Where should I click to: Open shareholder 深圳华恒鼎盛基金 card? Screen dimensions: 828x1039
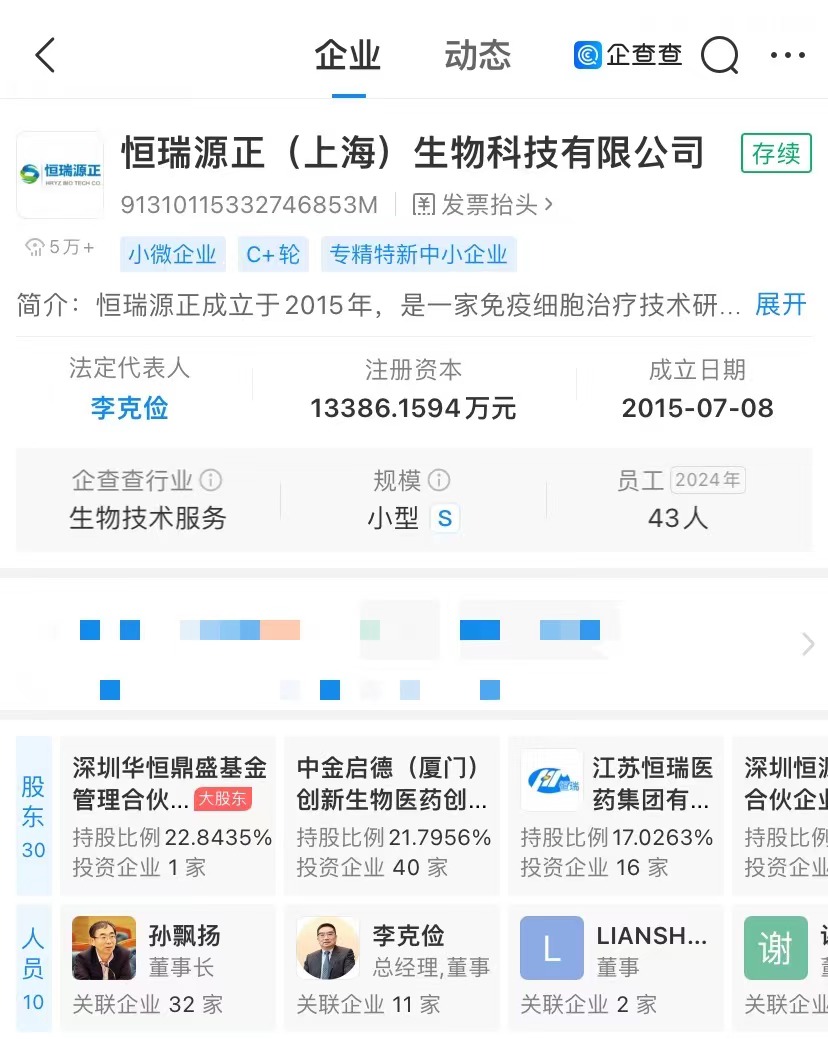click(168, 816)
